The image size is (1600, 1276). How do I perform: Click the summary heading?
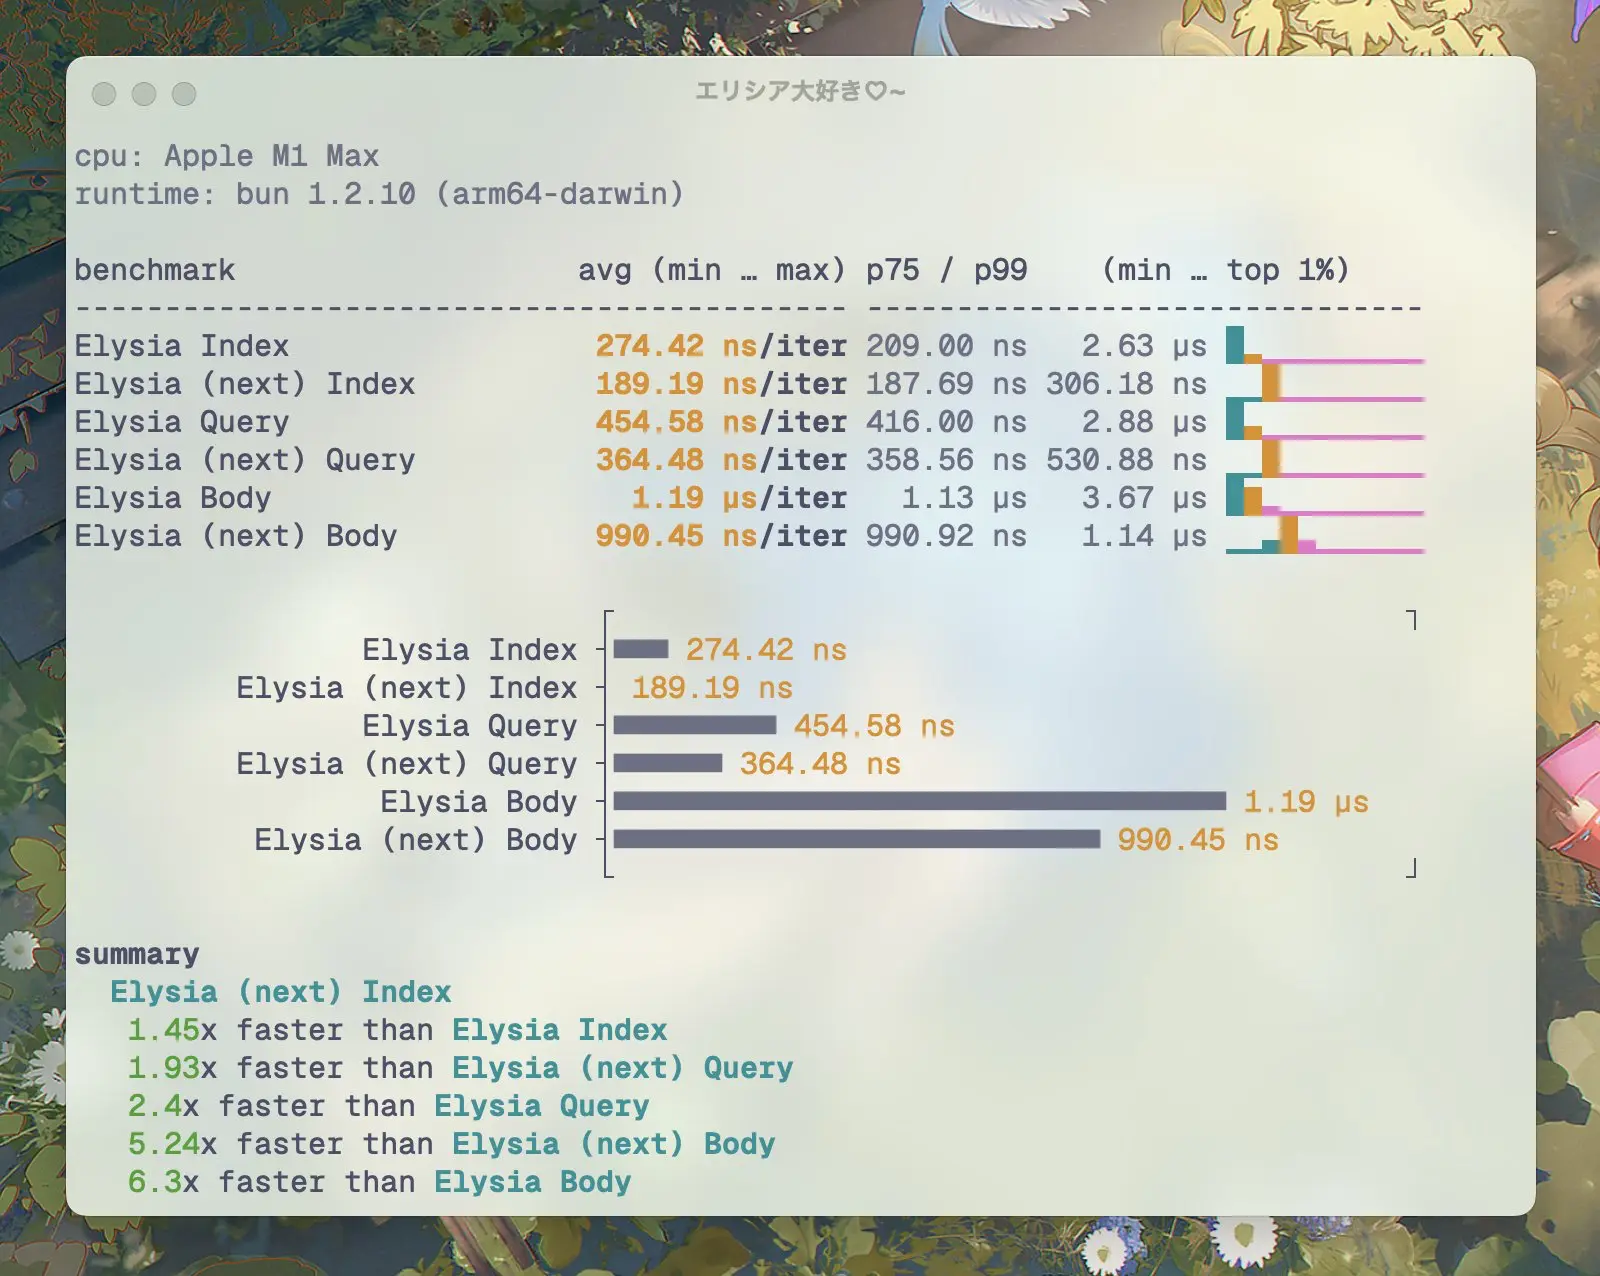coord(139,954)
